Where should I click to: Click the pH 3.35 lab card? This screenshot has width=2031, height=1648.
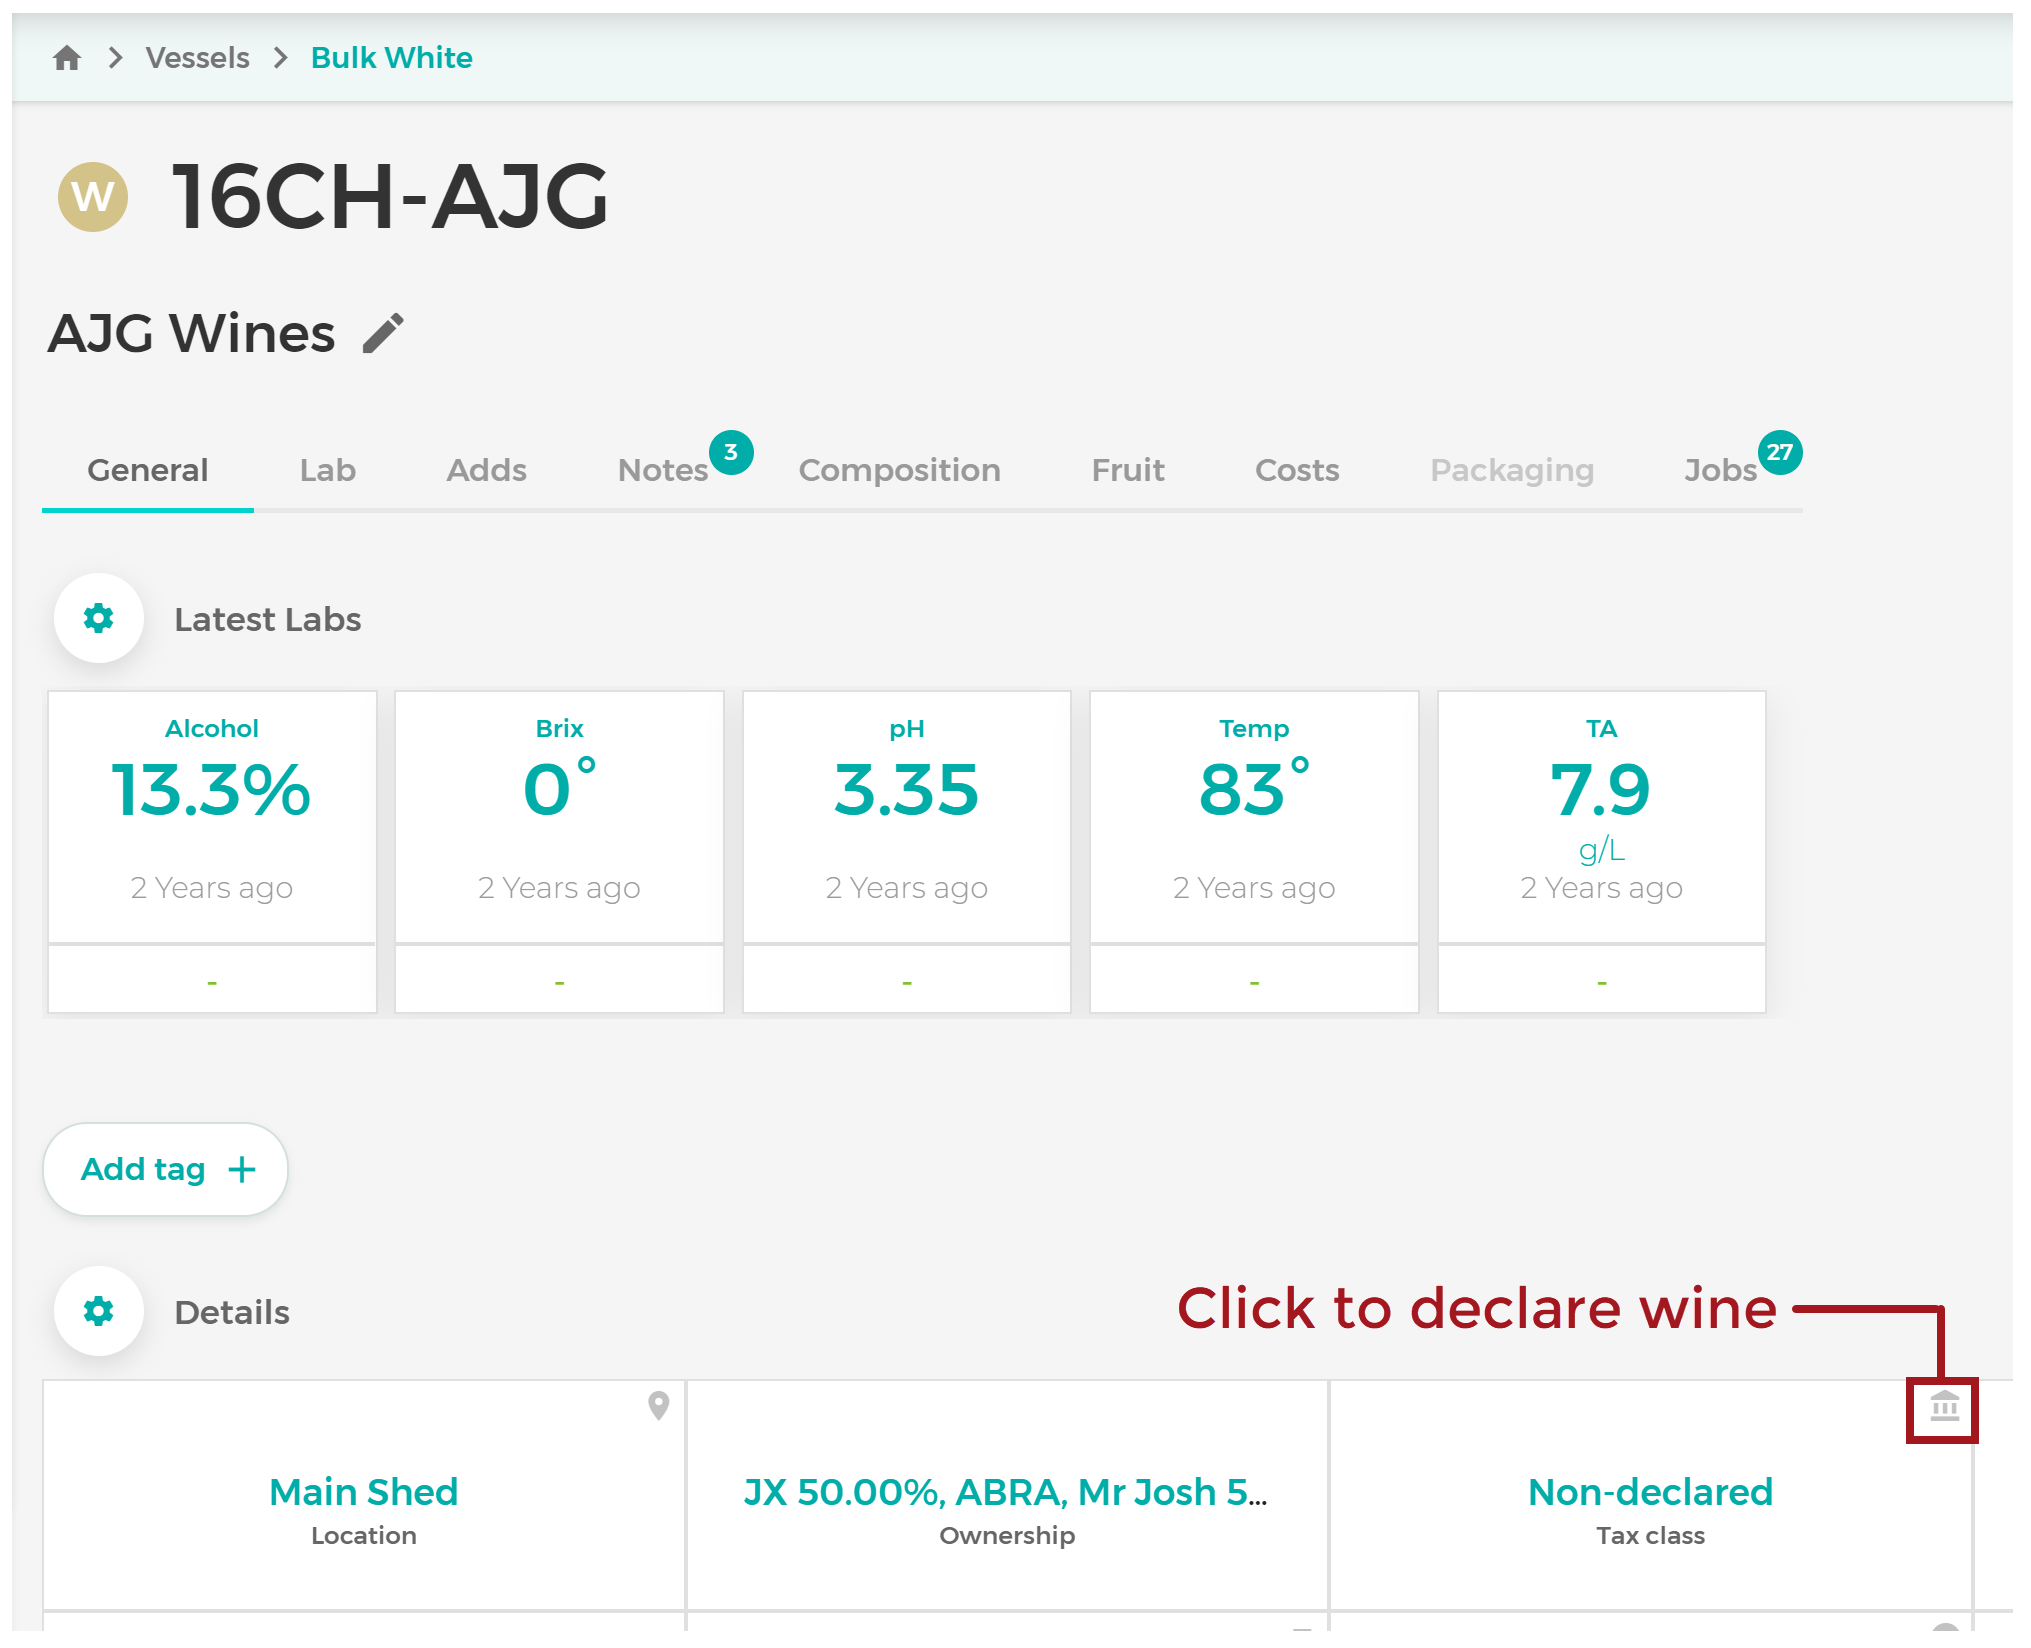(907, 851)
